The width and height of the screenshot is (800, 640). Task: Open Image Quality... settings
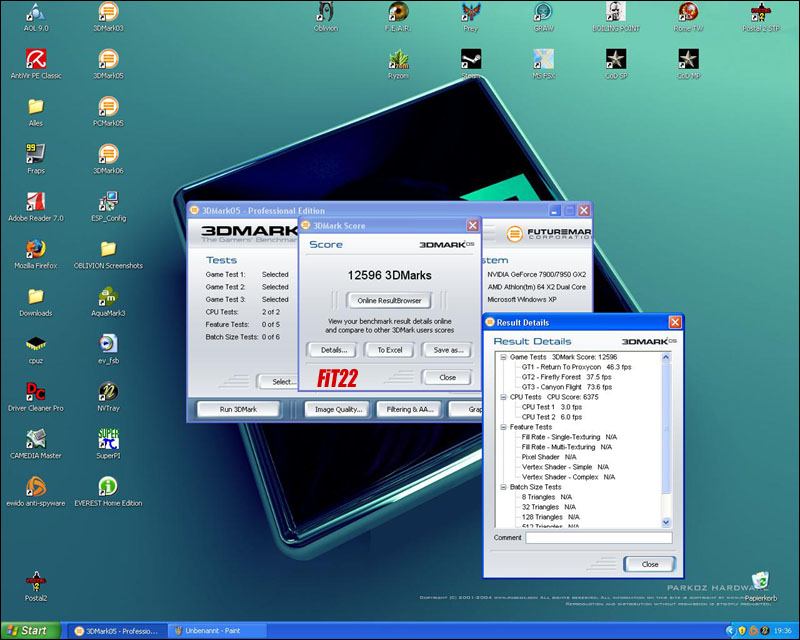pos(338,409)
